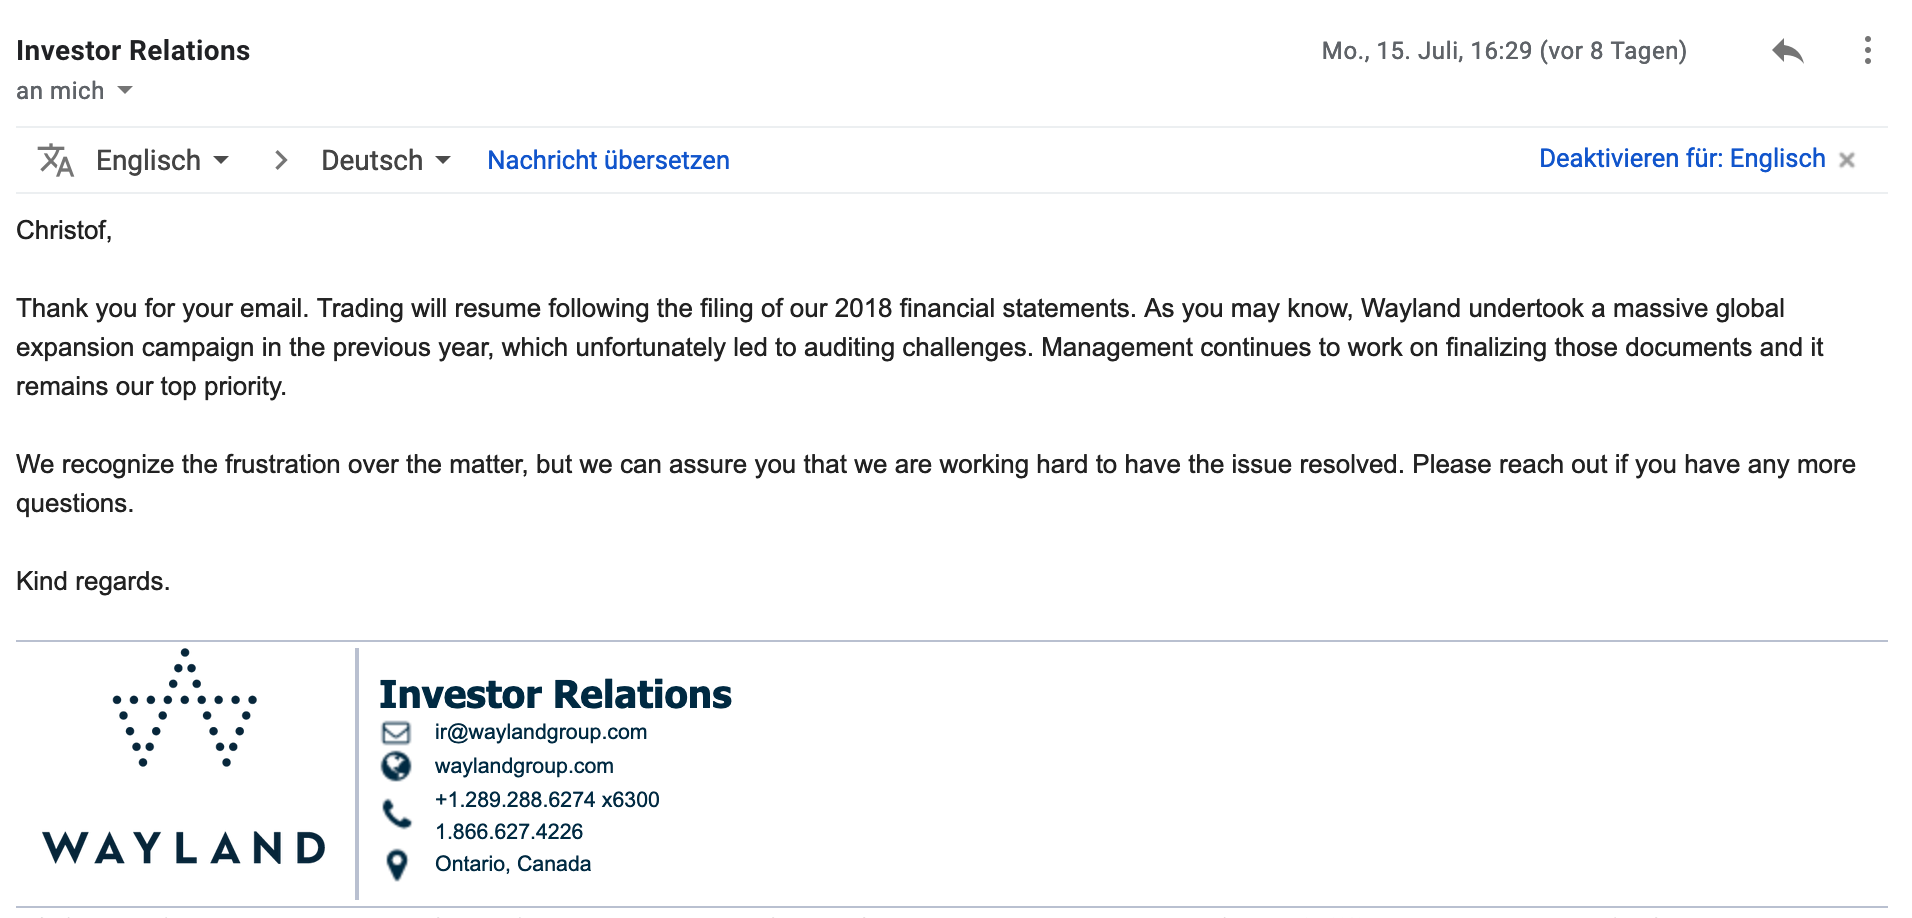Screen dimensions: 1912x918
Task: Click the envelope icon in signature
Action: pyautogui.click(x=396, y=733)
